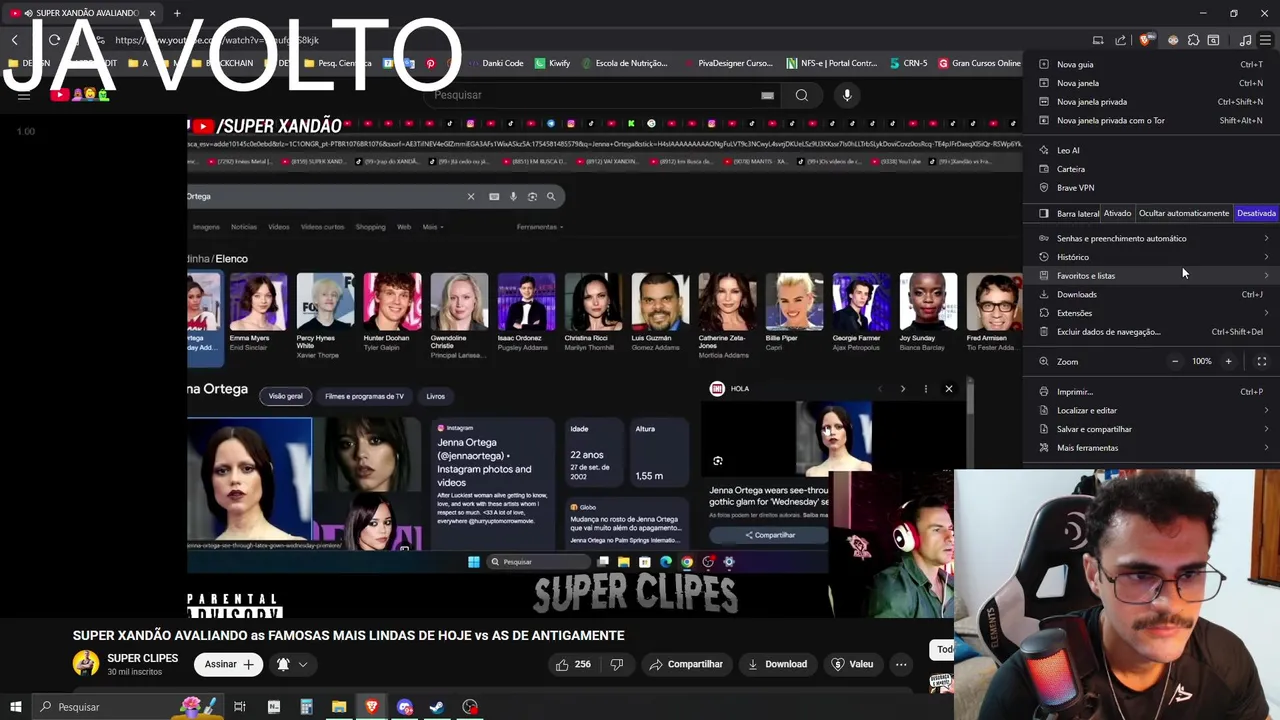Viewport: 1280px width, 720px height.
Task: Decrease zoom with the minus button
Action: [1175, 361]
